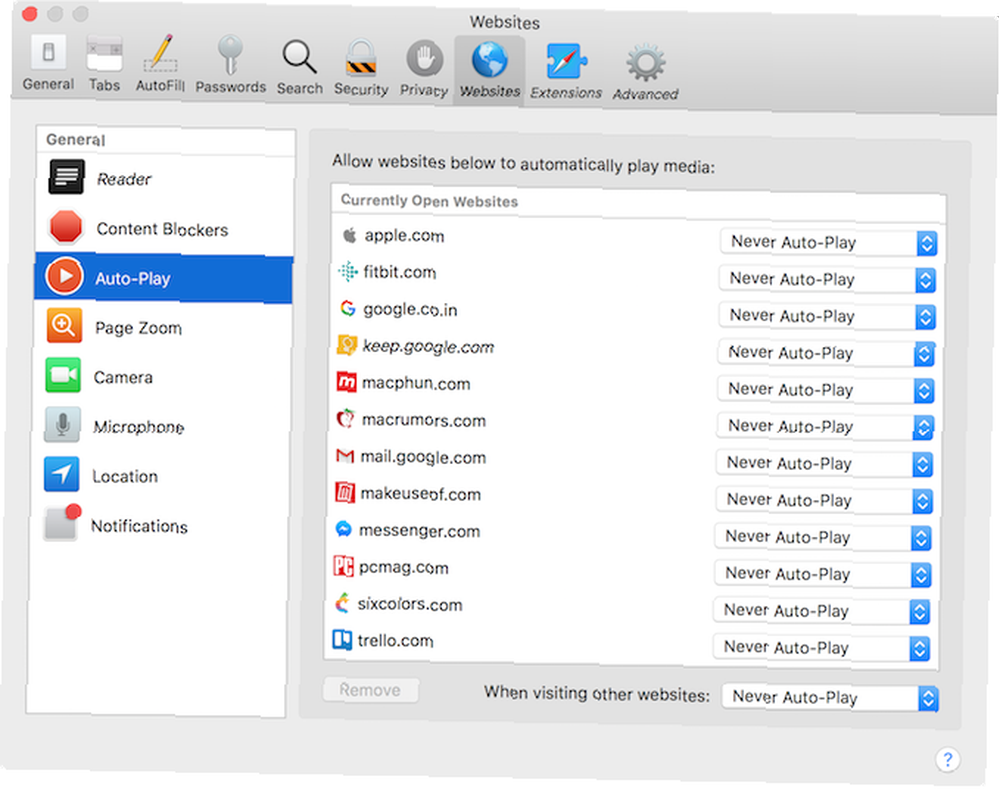Open the Passwords preferences tab
The width and height of the screenshot is (1000, 789).
(x=230, y=65)
